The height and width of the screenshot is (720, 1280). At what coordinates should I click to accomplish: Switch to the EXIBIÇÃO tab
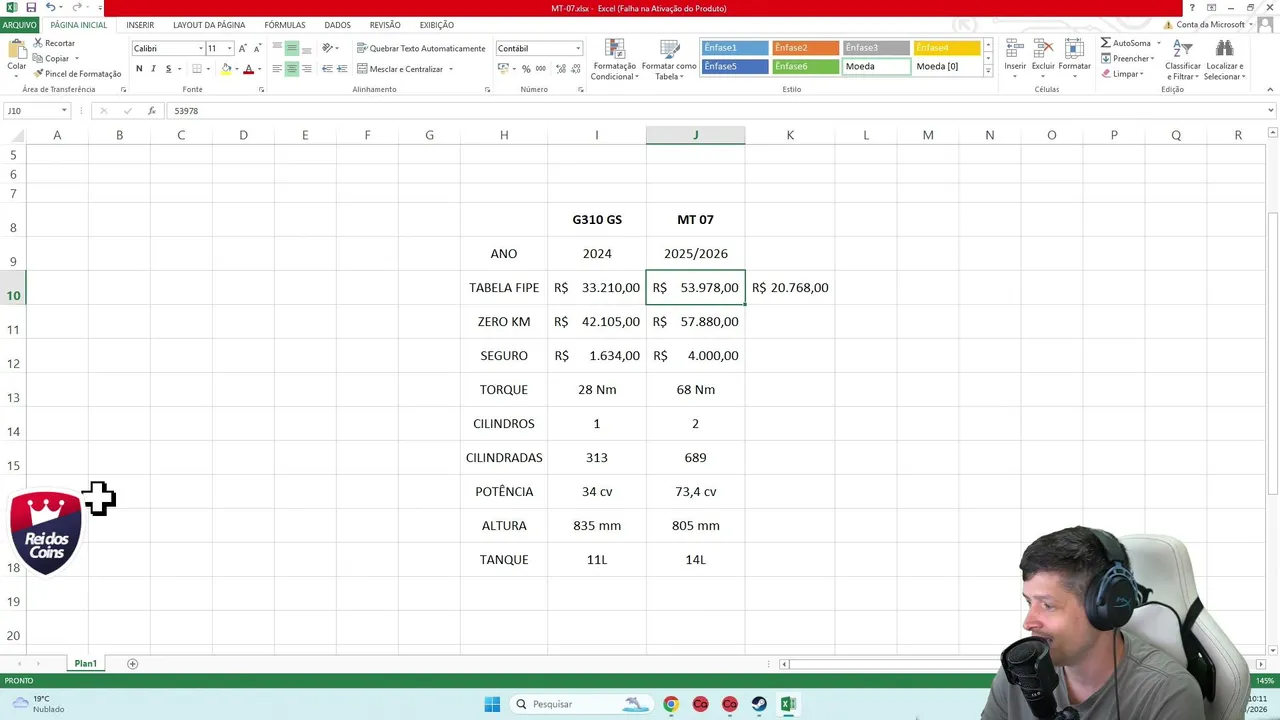436,25
